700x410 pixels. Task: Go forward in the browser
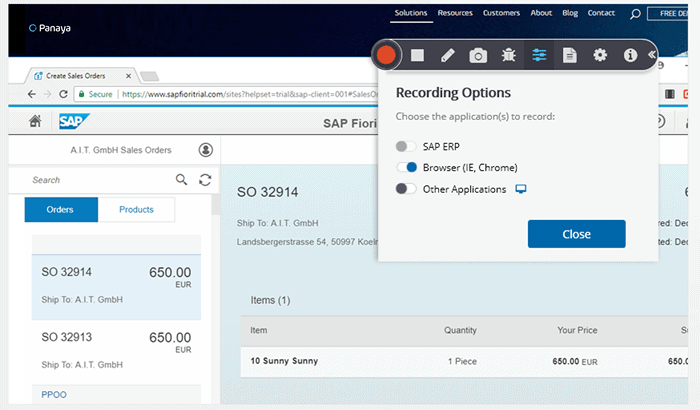[x=47, y=94]
